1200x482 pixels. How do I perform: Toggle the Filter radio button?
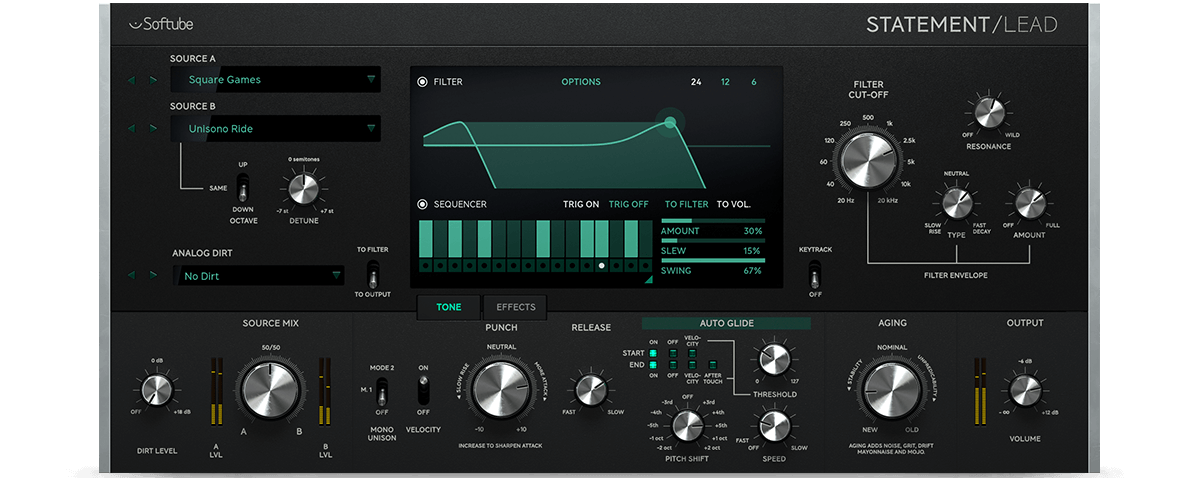click(x=423, y=82)
